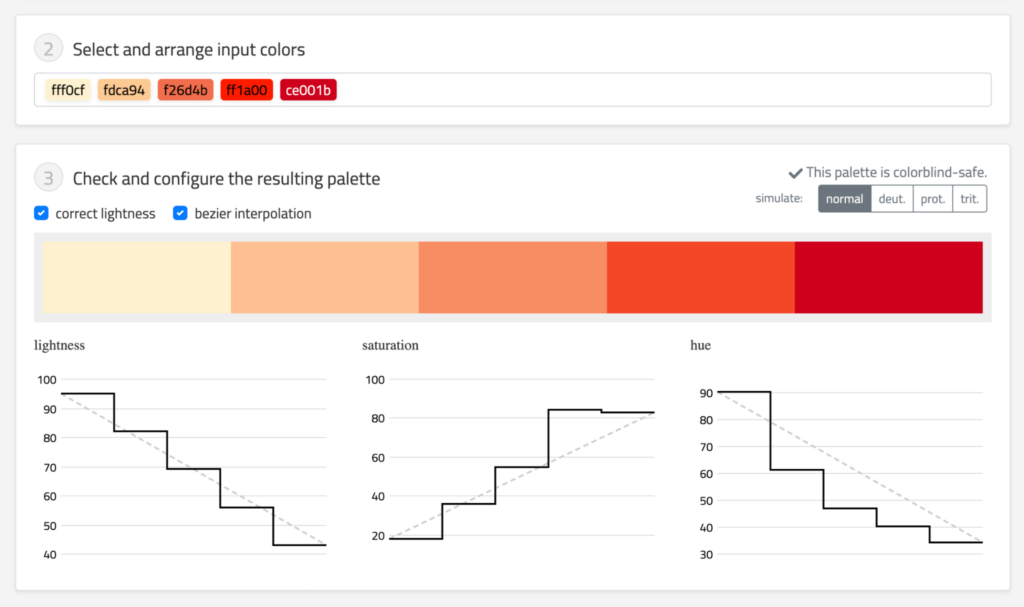Screen dimensions: 1024x607
Task: Select the fdca94 input color swatch
Action: click(x=124, y=89)
